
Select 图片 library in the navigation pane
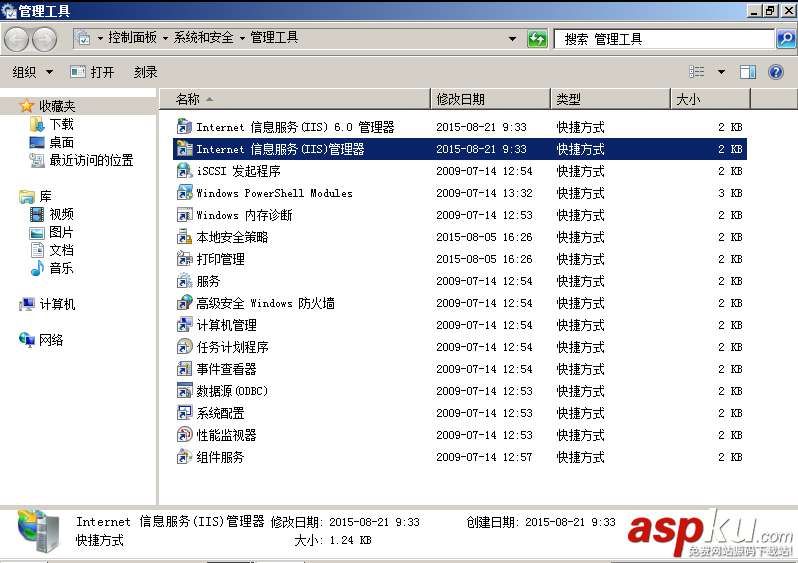pyautogui.click(x=62, y=232)
